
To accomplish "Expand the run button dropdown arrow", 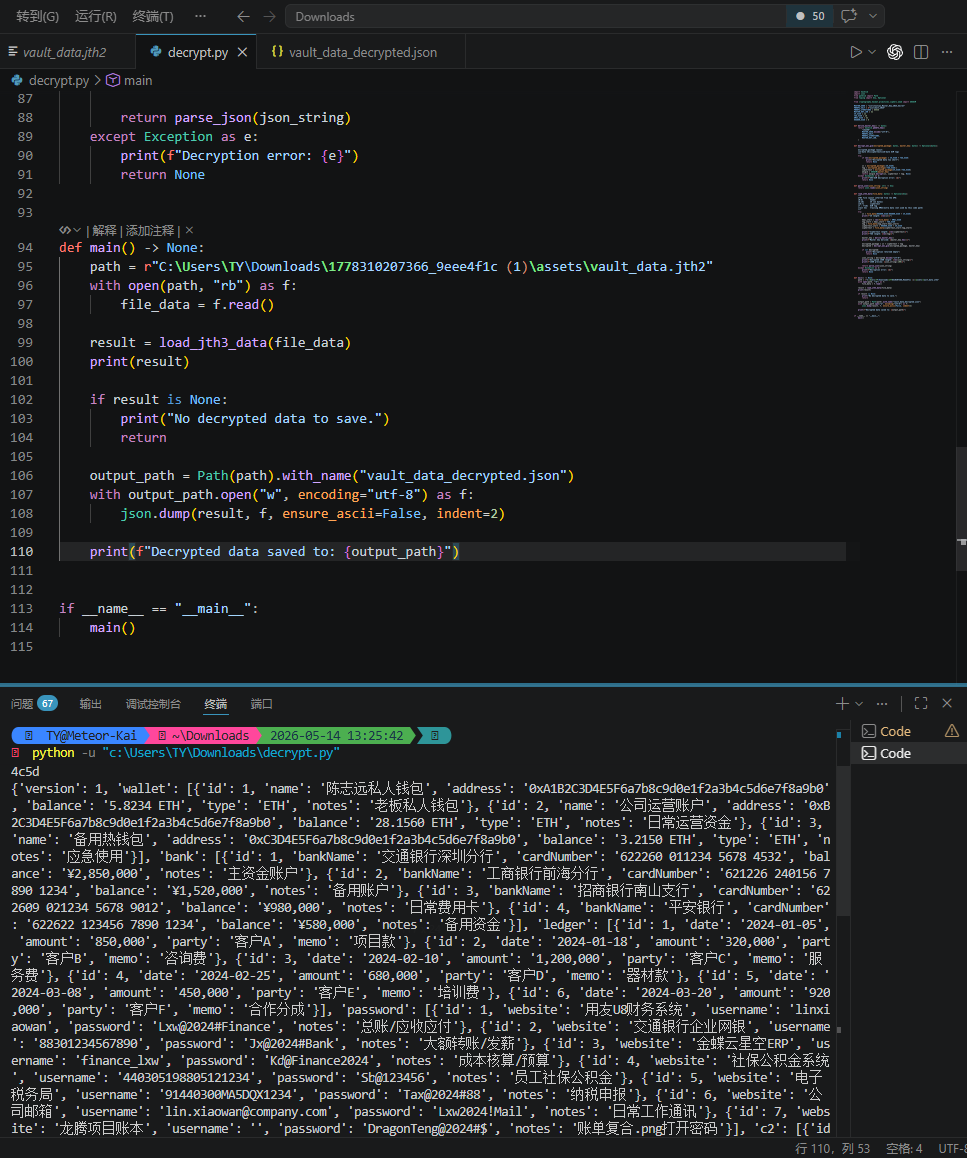I will [x=872, y=52].
